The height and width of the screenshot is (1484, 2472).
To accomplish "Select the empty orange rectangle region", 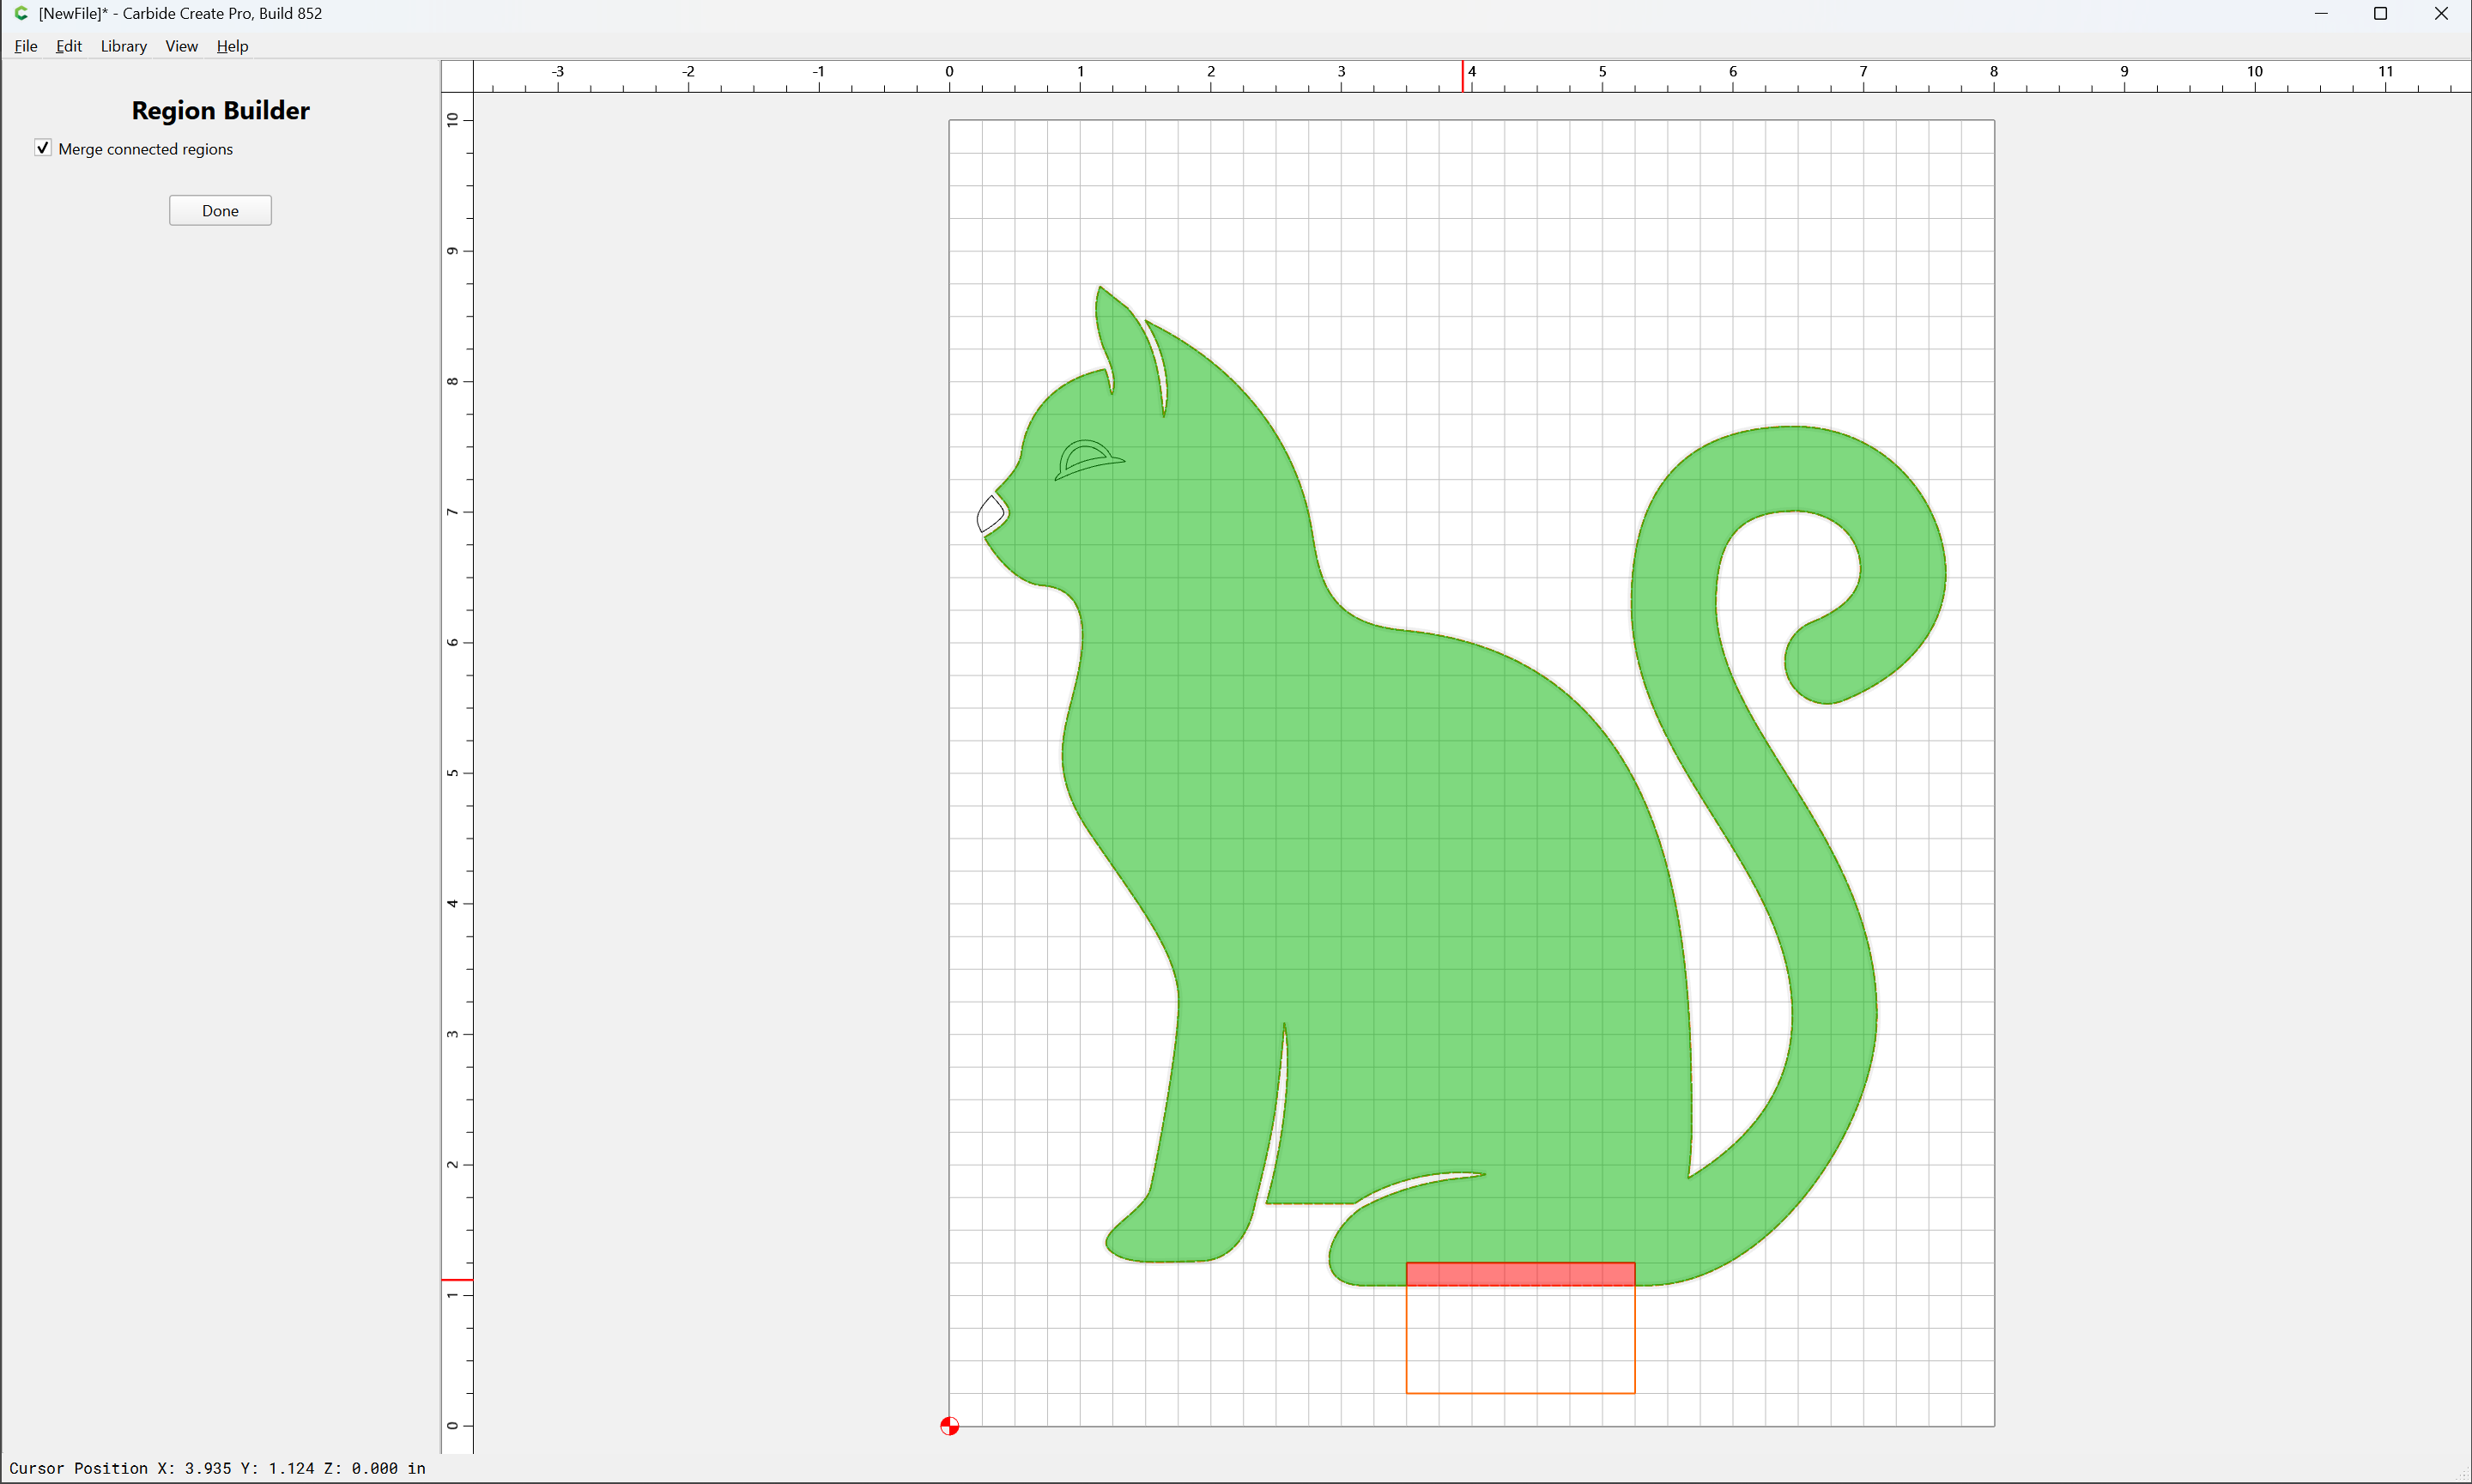I will click(x=1520, y=1340).
